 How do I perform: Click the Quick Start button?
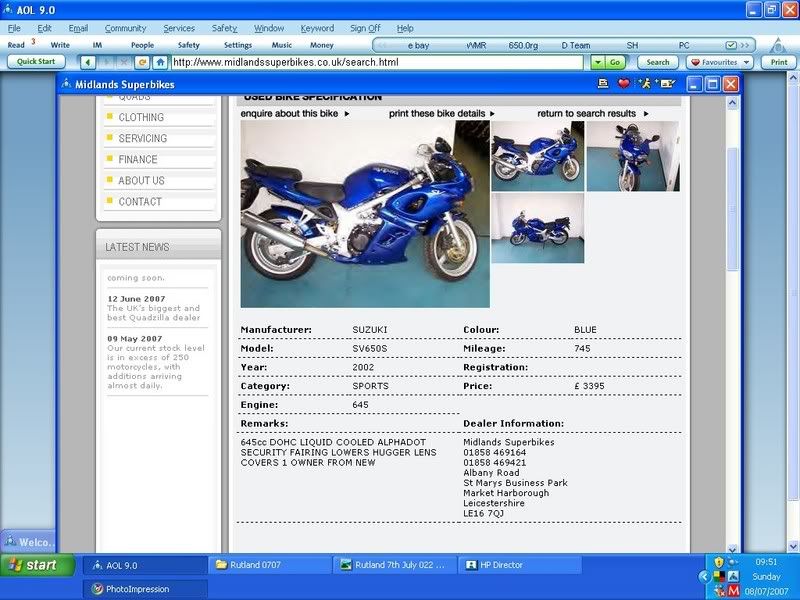point(36,61)
